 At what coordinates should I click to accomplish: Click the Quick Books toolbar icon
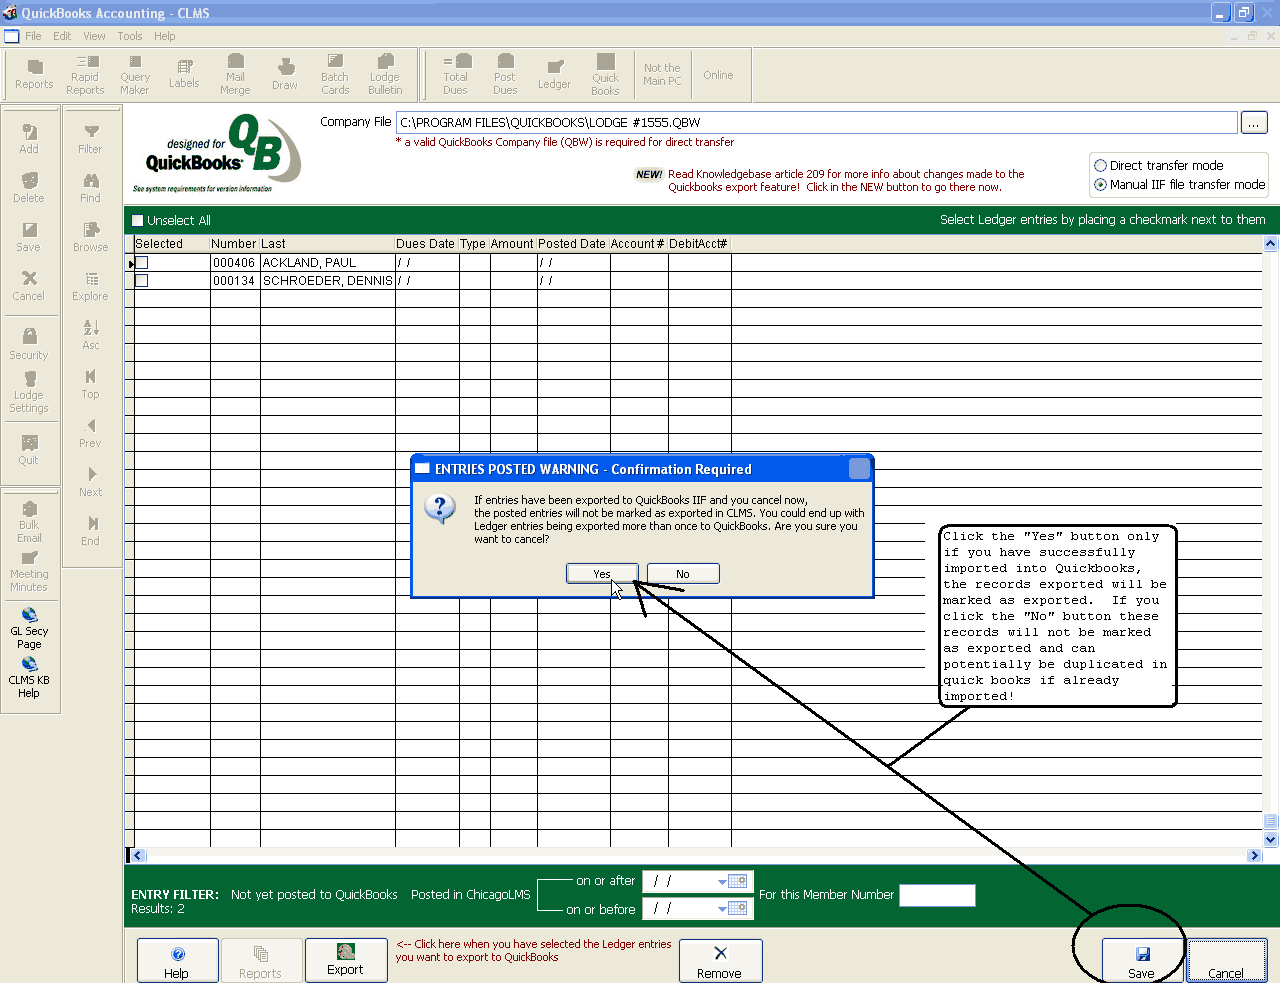[x=605, y=75]
